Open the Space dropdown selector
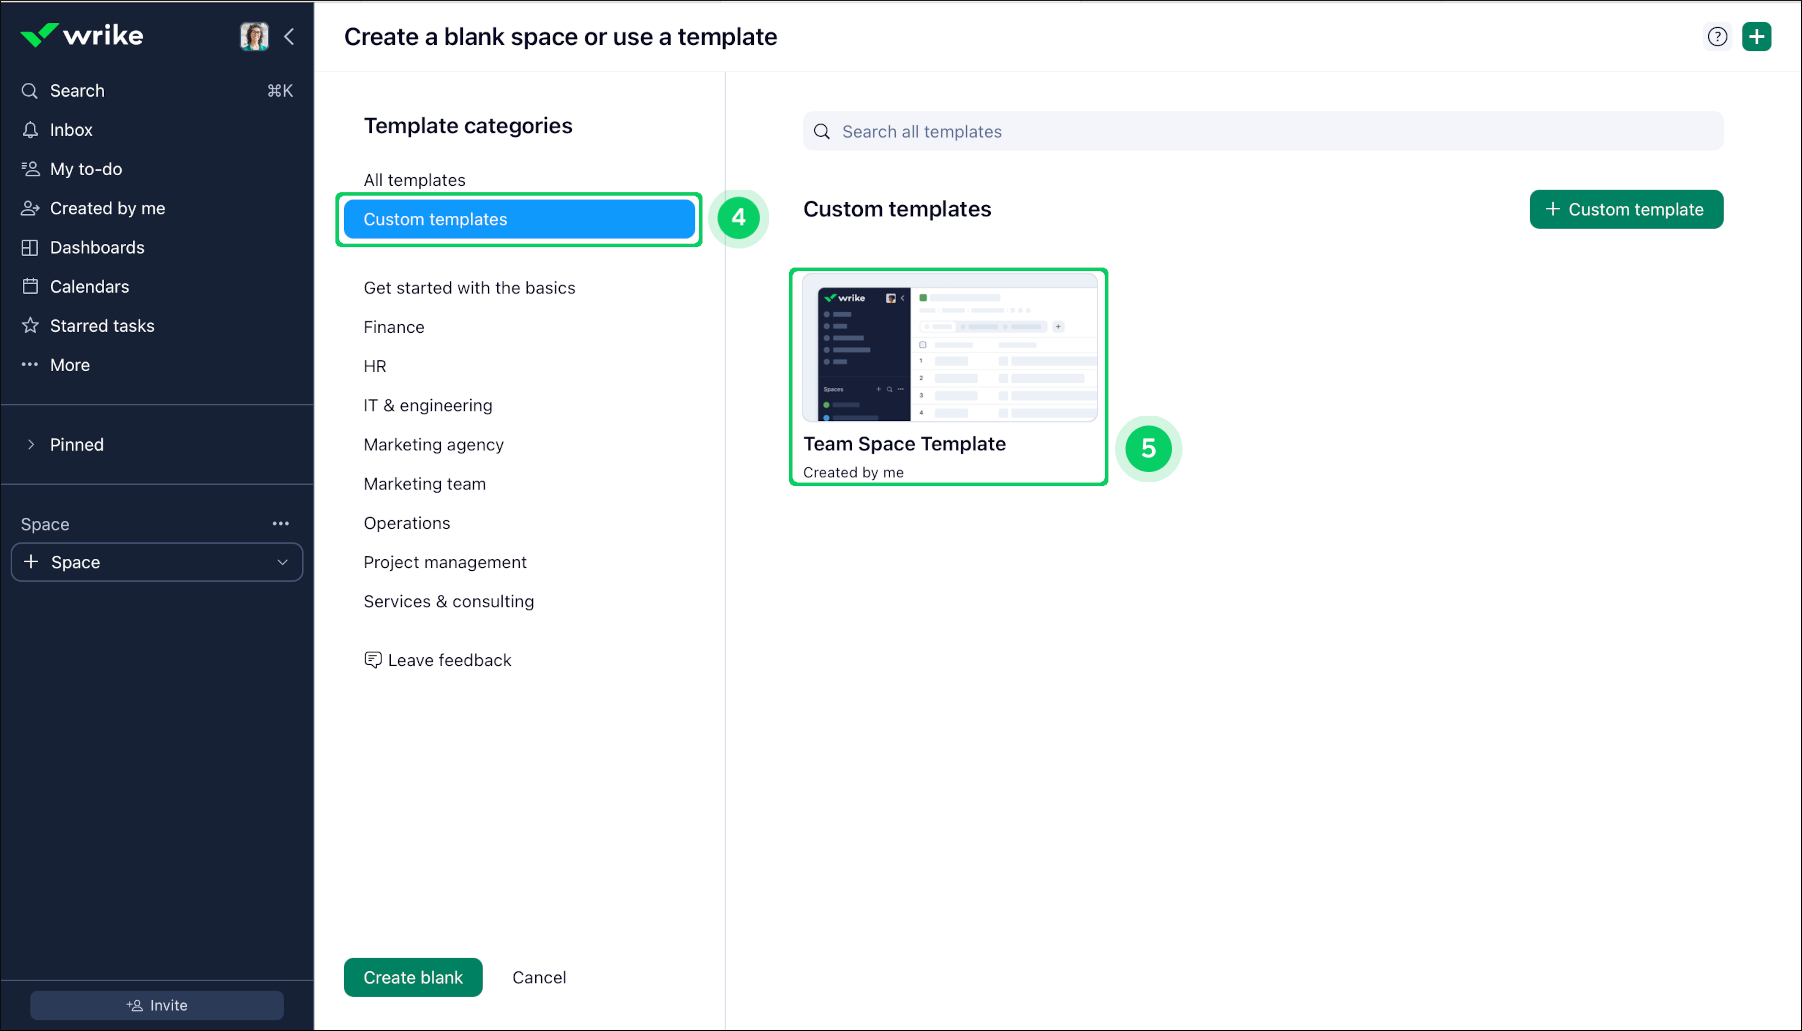Viewport: 1802px width, 1031px height. [x=157, y=562]
